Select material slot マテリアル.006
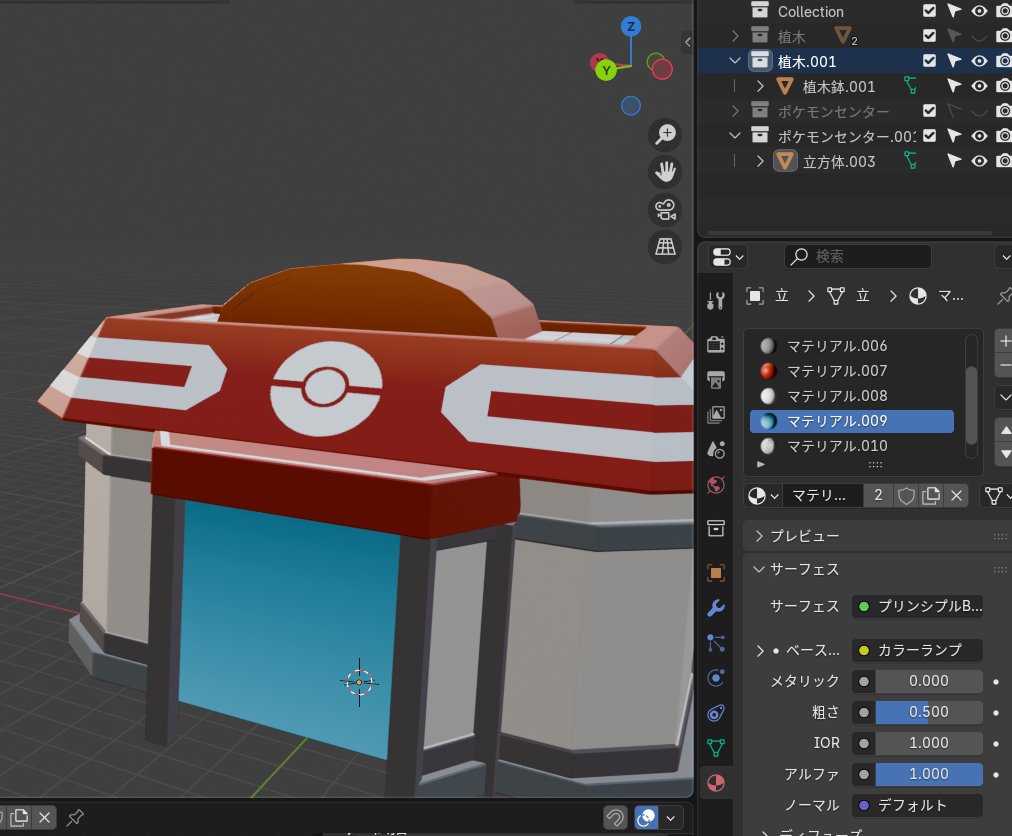The width and height of the screenshot is (1012, 836). 851,346
